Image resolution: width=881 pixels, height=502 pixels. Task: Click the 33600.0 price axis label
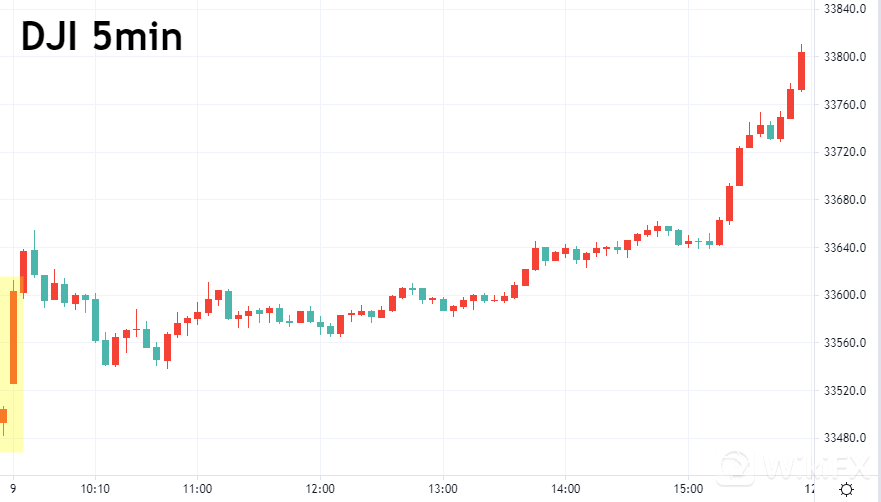[x=844, y=296]
